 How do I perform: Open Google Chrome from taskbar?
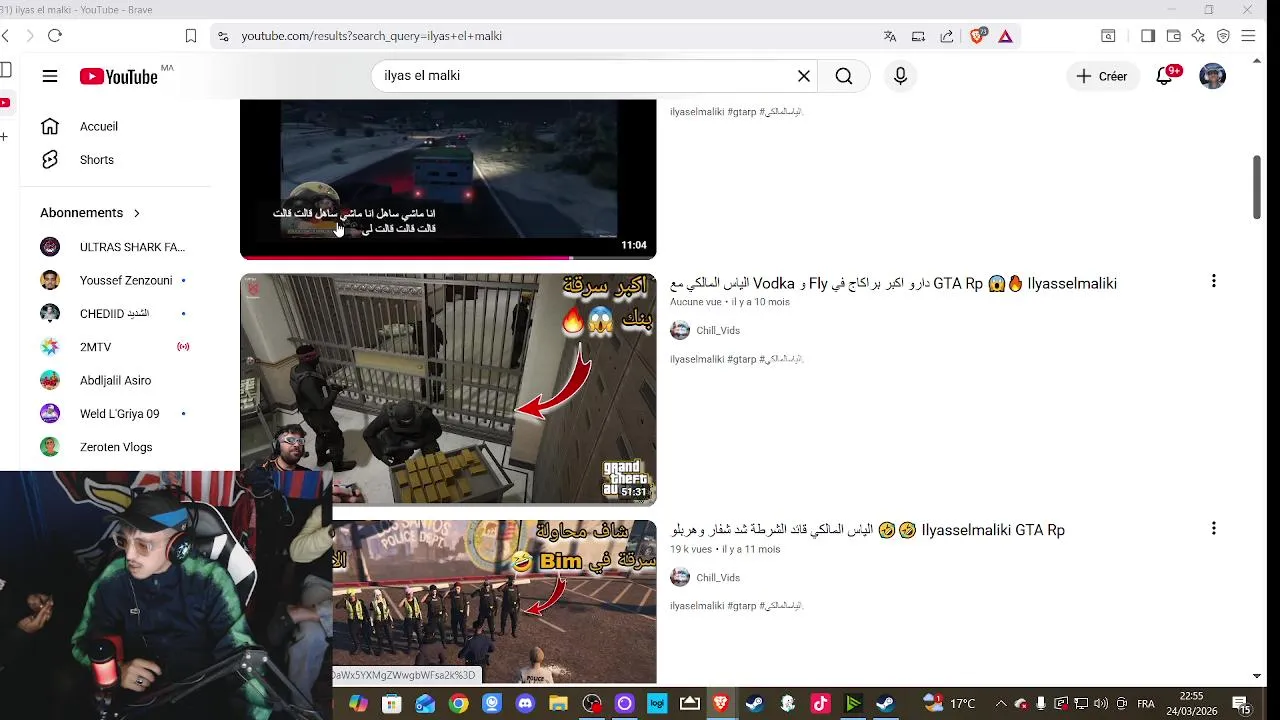(x=458, y=704)
